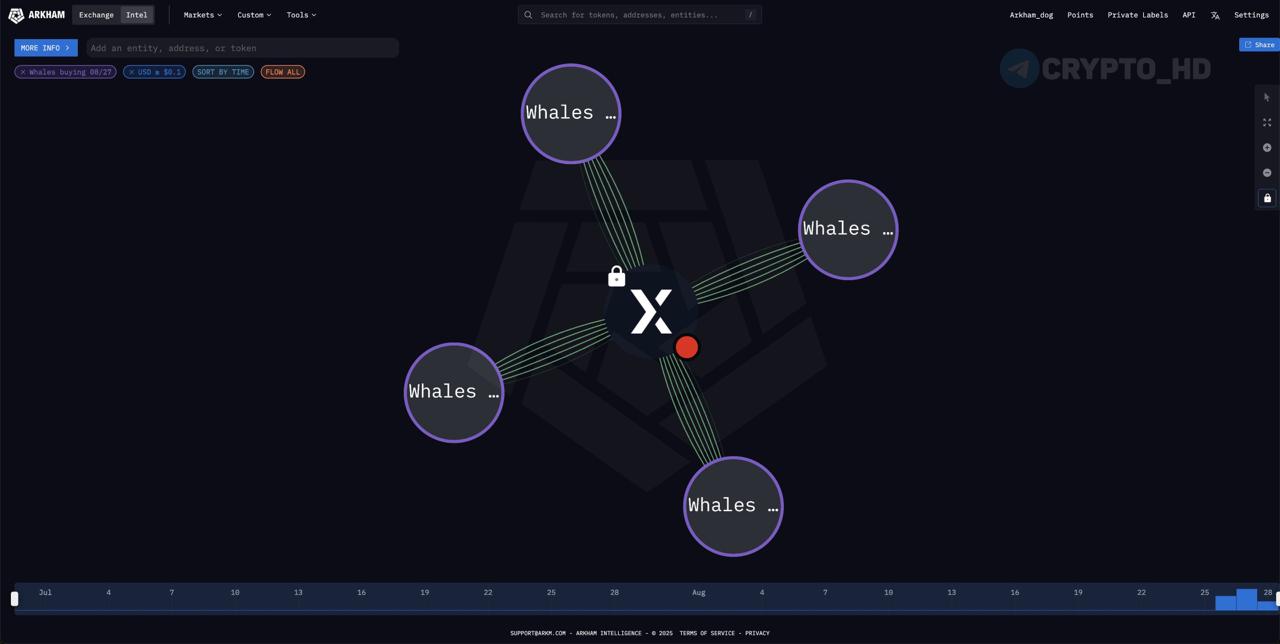This screenshot has width=1280, height=644.
Task: Open the Privacy link in the footer
Action: (x=757, y=633)
